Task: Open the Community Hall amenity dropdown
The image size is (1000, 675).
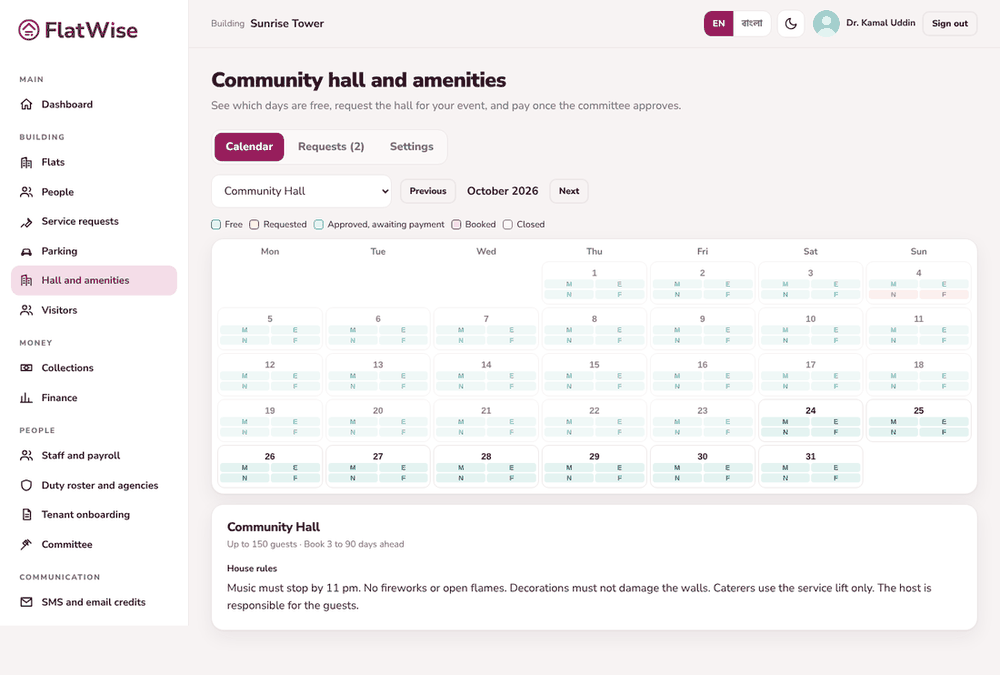Action: (302, 191)
